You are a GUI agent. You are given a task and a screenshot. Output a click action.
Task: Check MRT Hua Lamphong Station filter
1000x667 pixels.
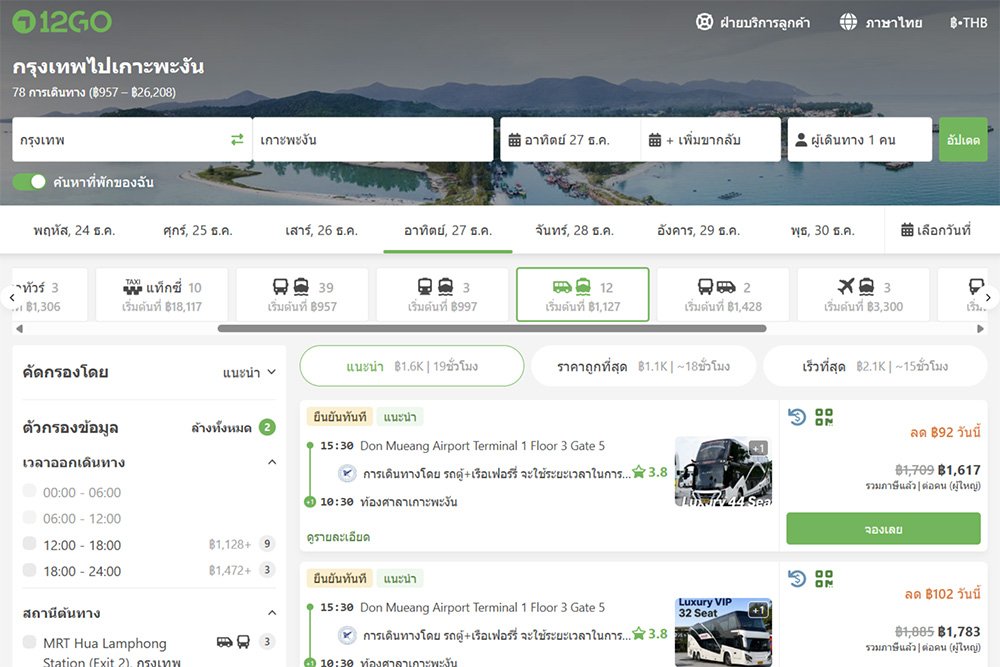click(x=29, y=641)
